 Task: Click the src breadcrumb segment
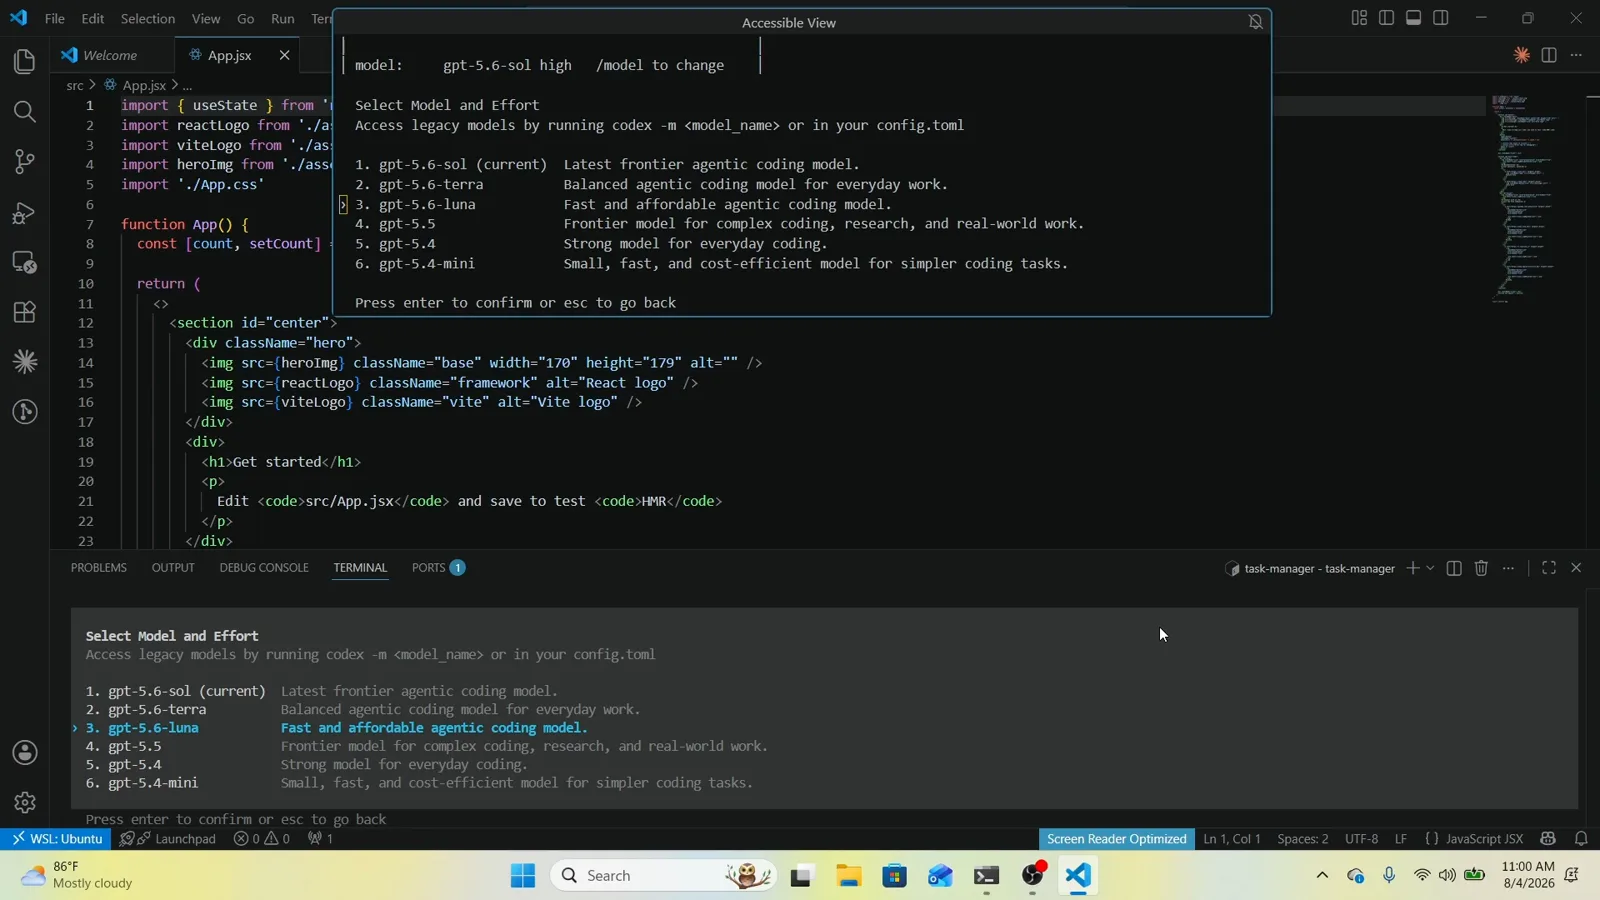75,86
